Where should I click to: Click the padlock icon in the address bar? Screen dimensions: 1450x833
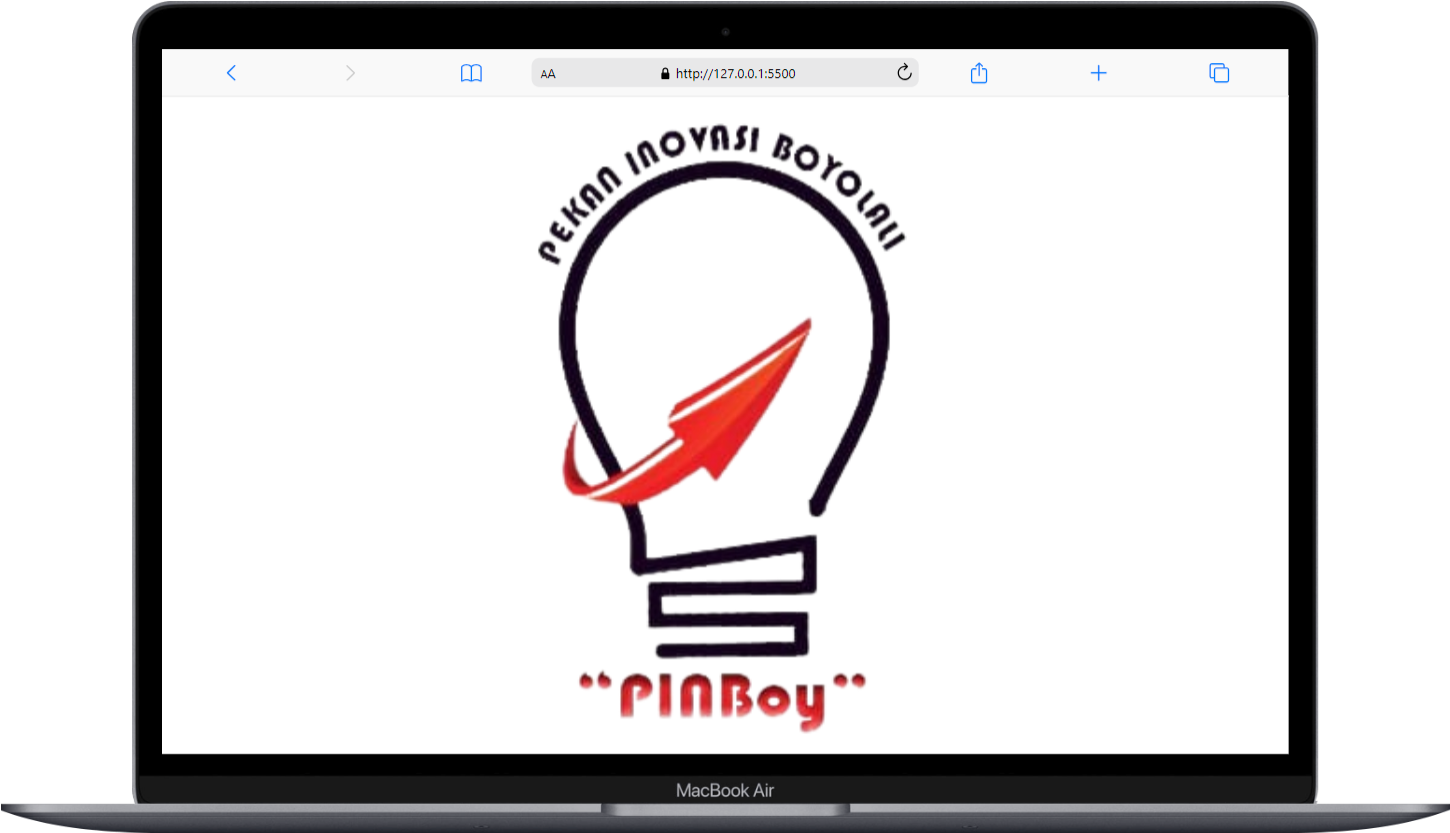click(x=664, y=73)
